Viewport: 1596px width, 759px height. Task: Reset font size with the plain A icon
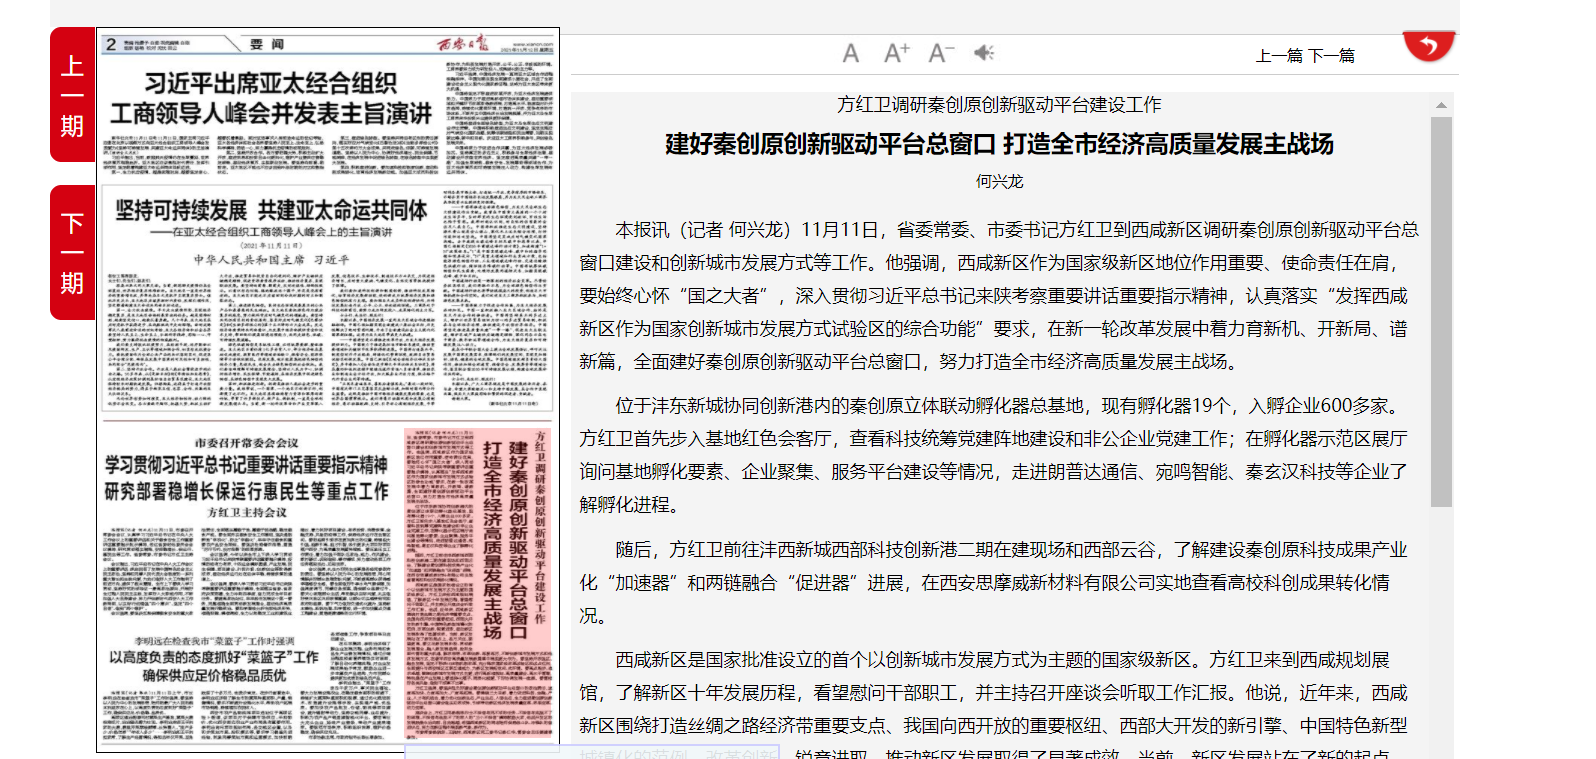pyautogui.click(x=851, y=53)
